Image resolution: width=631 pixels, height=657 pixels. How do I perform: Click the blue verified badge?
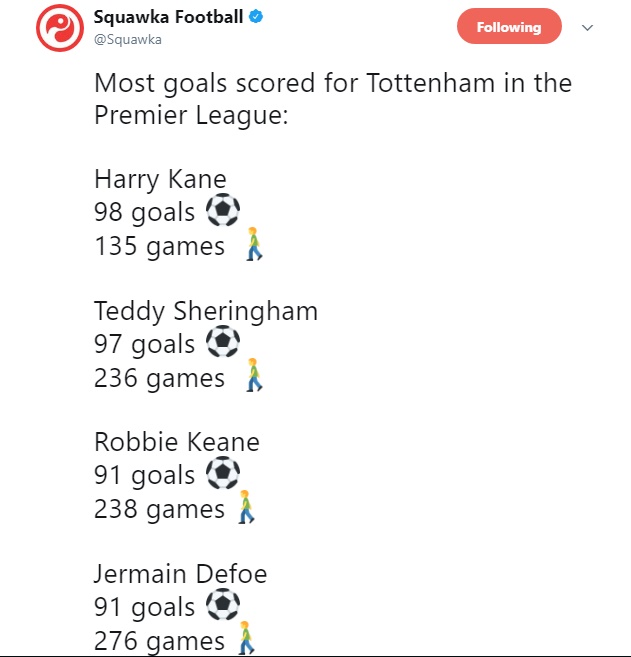pyautogui.click(x=255, y=17)
